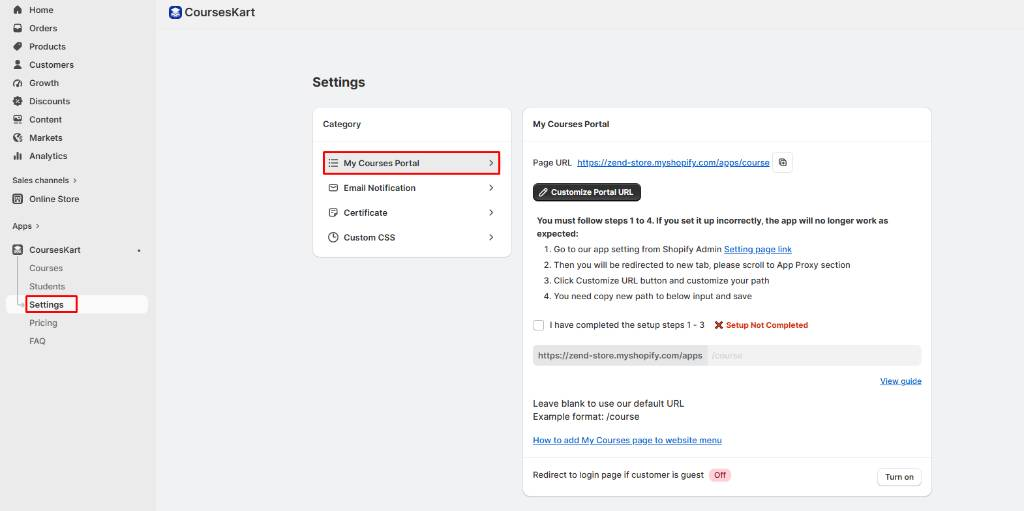Check 'I have completed the setup steps'
Screen dimensions: 1024x511
pyautogui.click(x=538, y=325)
